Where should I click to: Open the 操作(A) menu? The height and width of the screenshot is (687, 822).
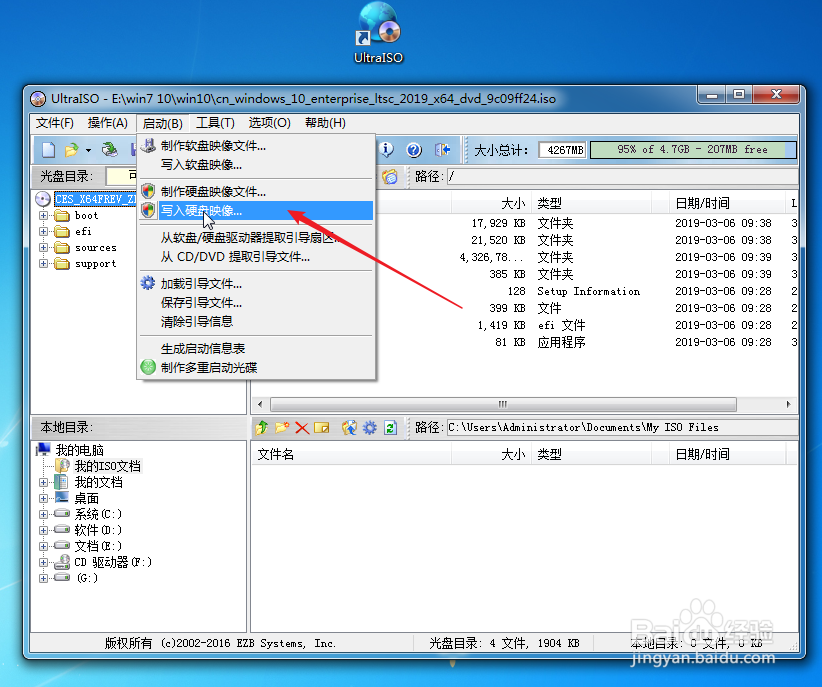pyautogui.click(x=107, y=123)
